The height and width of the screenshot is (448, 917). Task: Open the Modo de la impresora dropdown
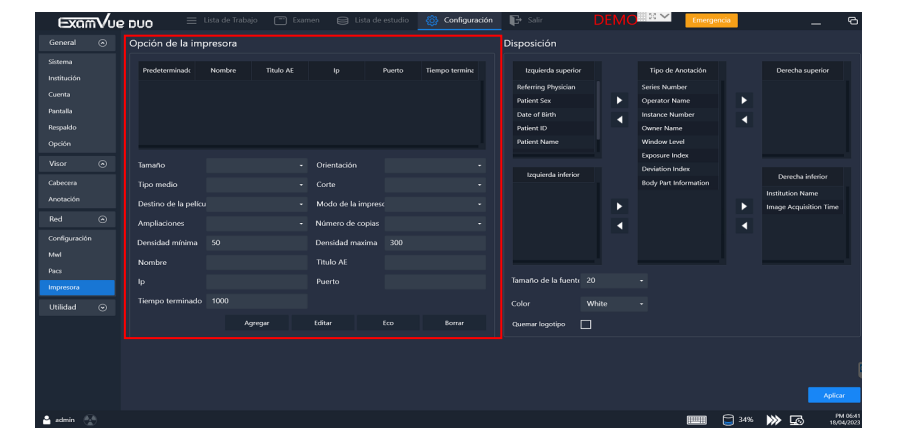pyautogui.click(x=435, y=204)
